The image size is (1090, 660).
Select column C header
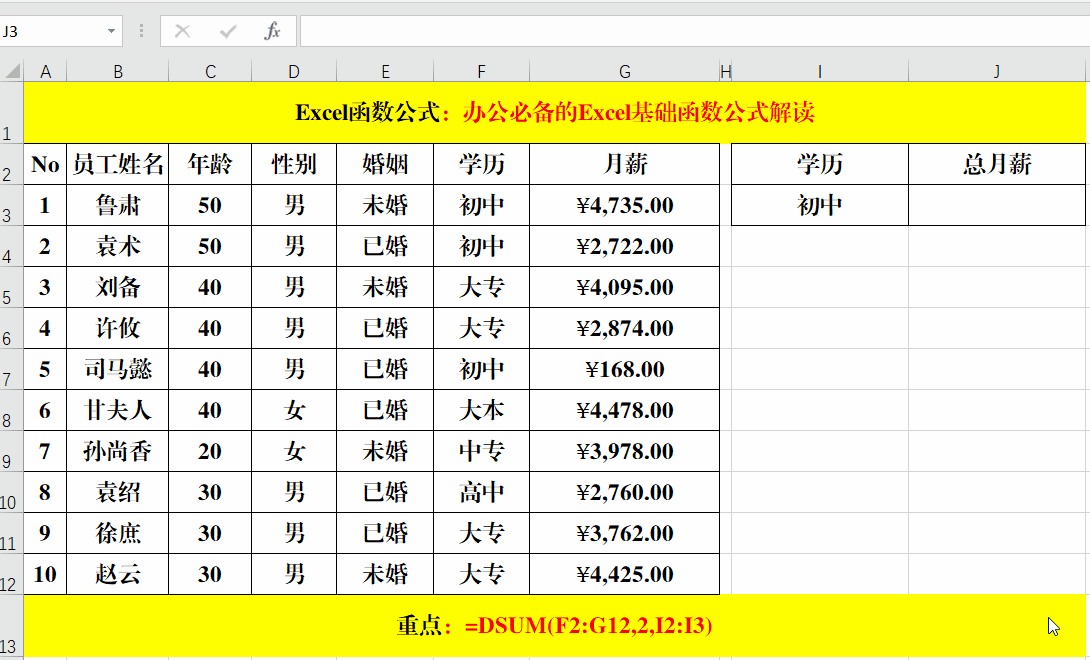[x=210, y=71]
